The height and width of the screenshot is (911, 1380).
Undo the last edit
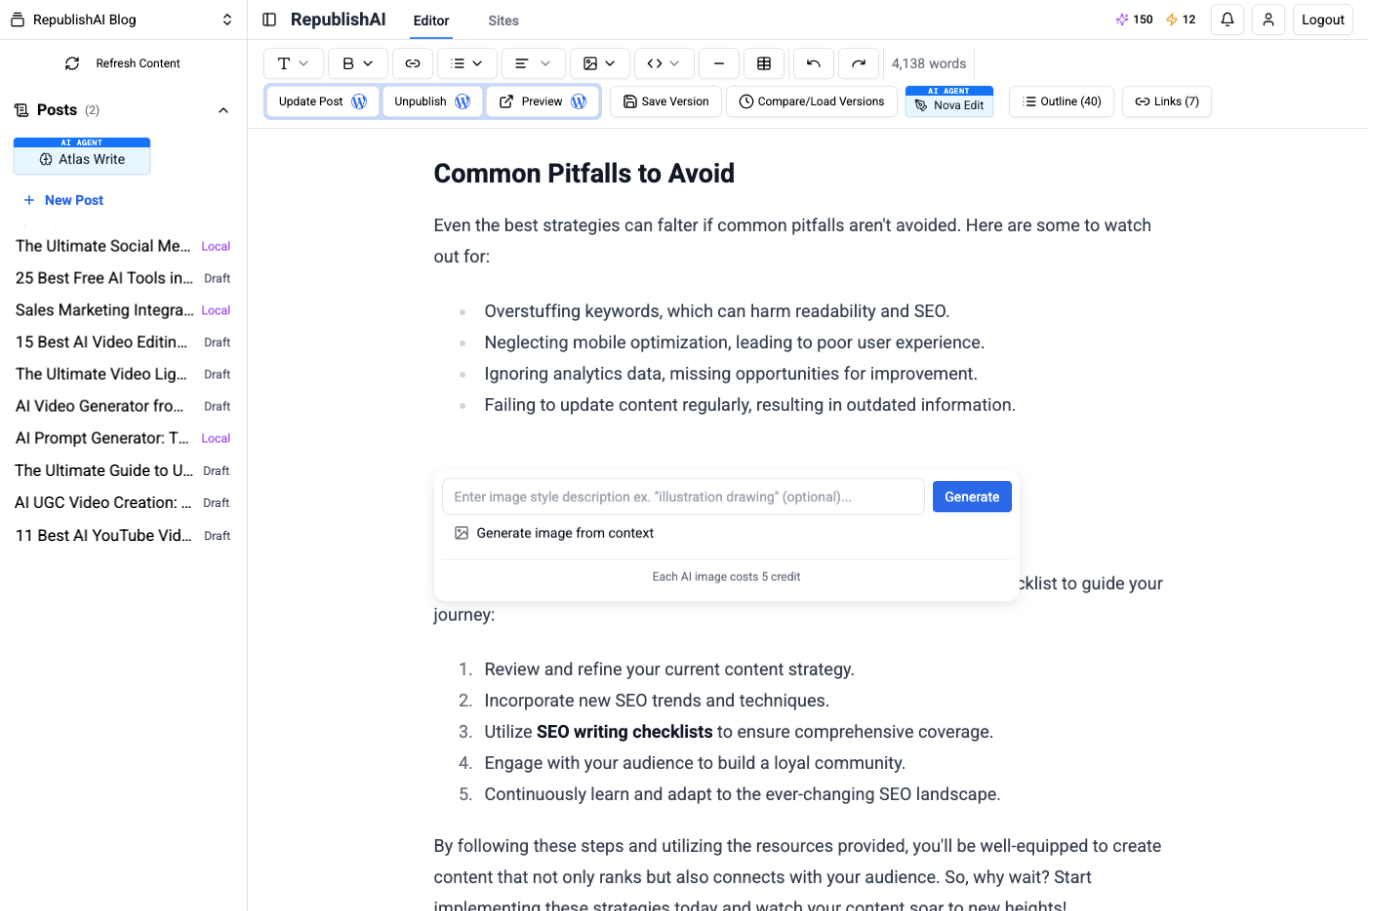point(813,63)
